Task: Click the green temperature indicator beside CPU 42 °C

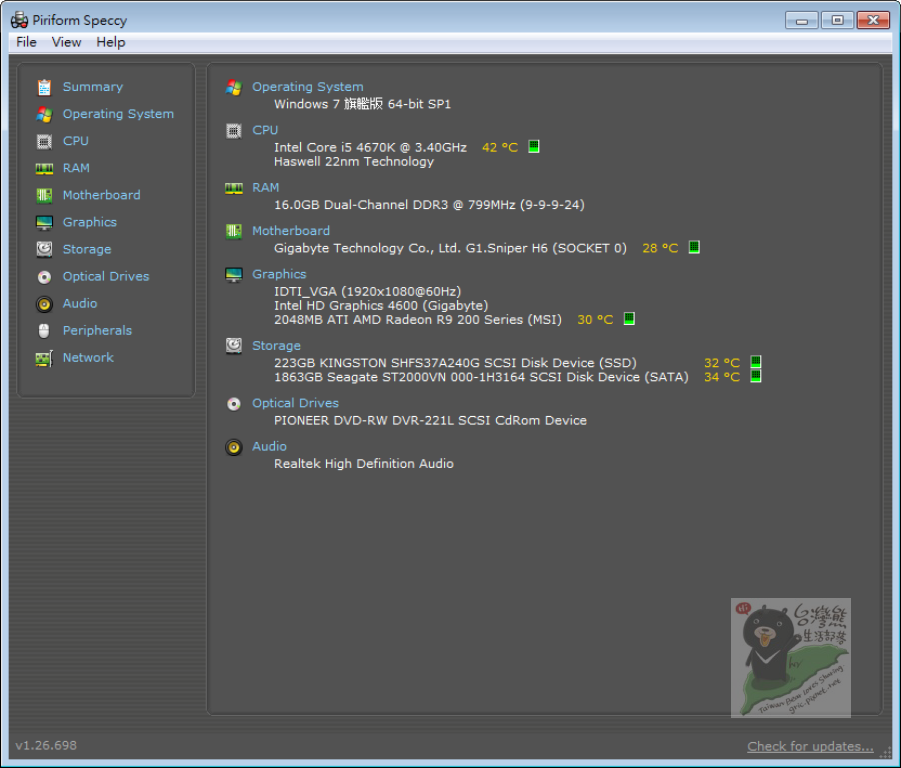Action: 534,146
